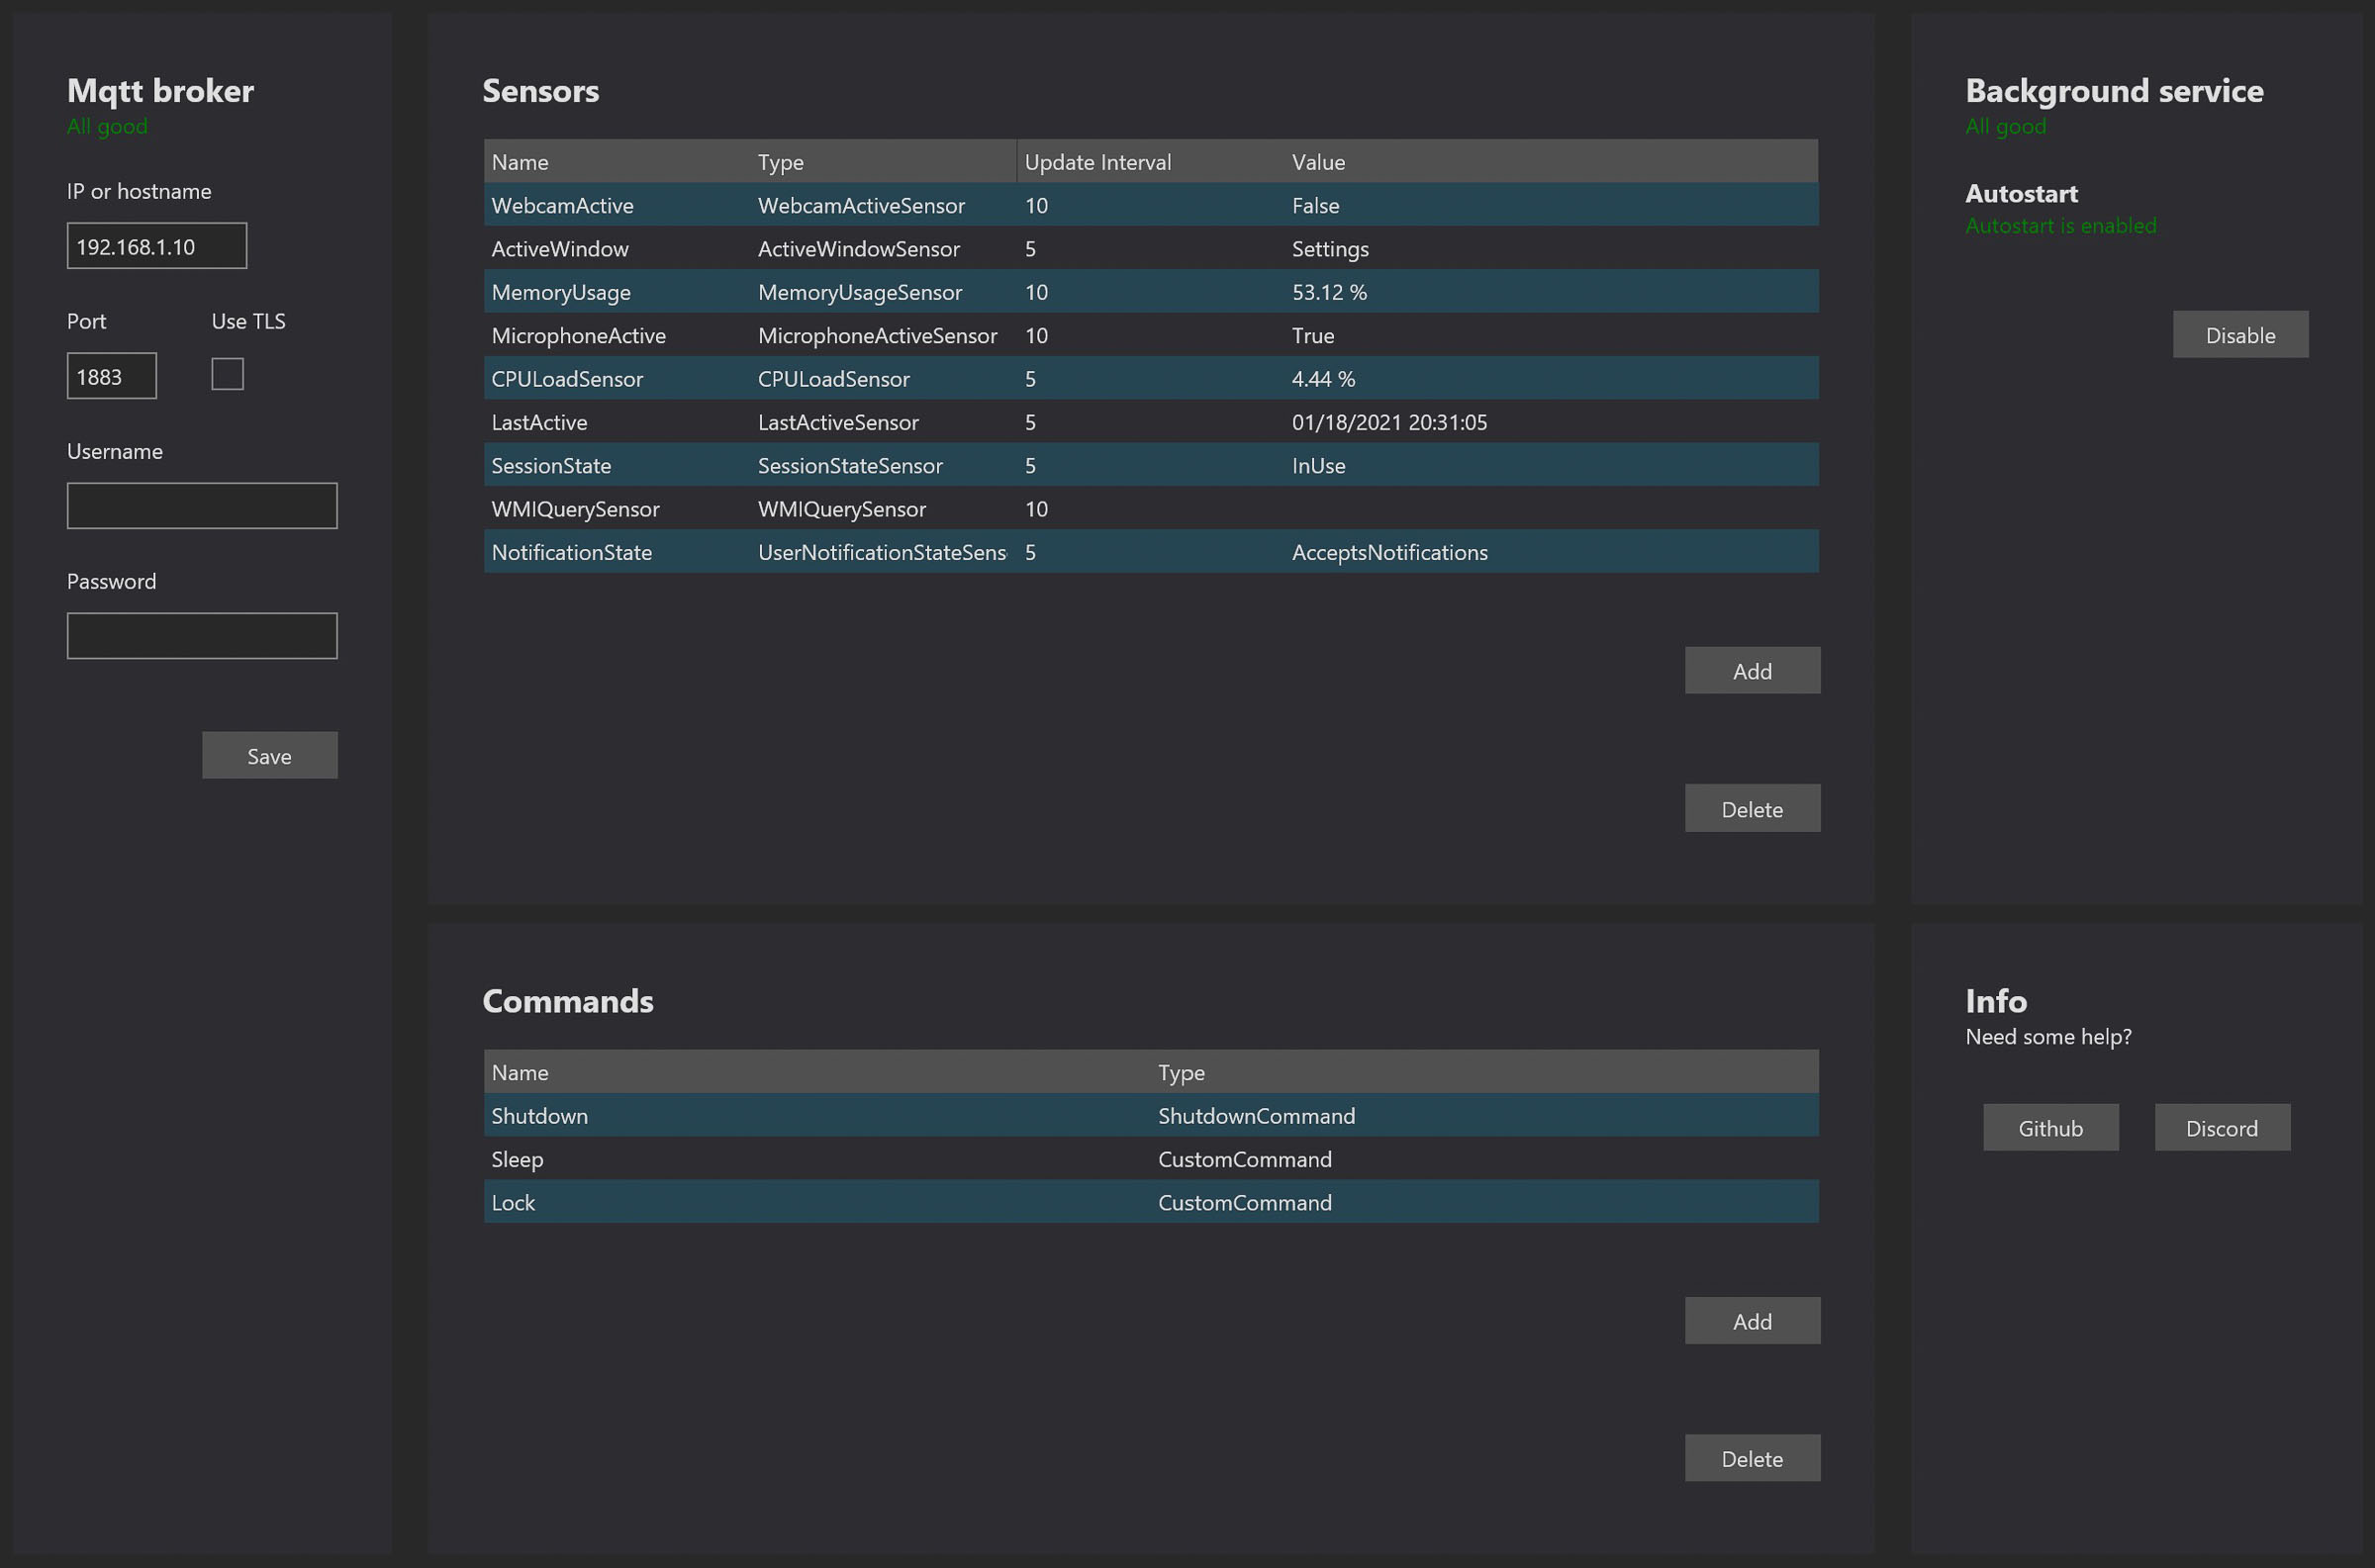
Task: Select the CPULoadSensor name cell
Action: (617, 379)
